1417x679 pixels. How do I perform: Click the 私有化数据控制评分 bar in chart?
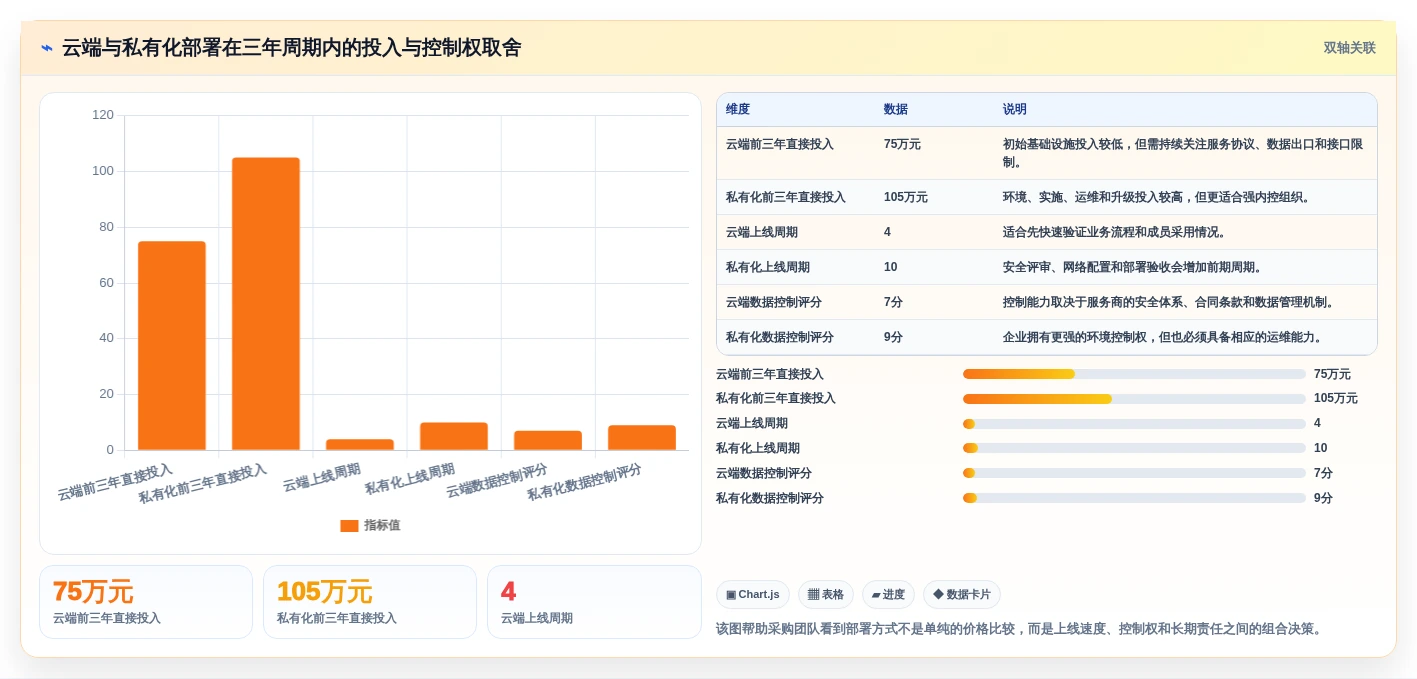pos(642,438)
